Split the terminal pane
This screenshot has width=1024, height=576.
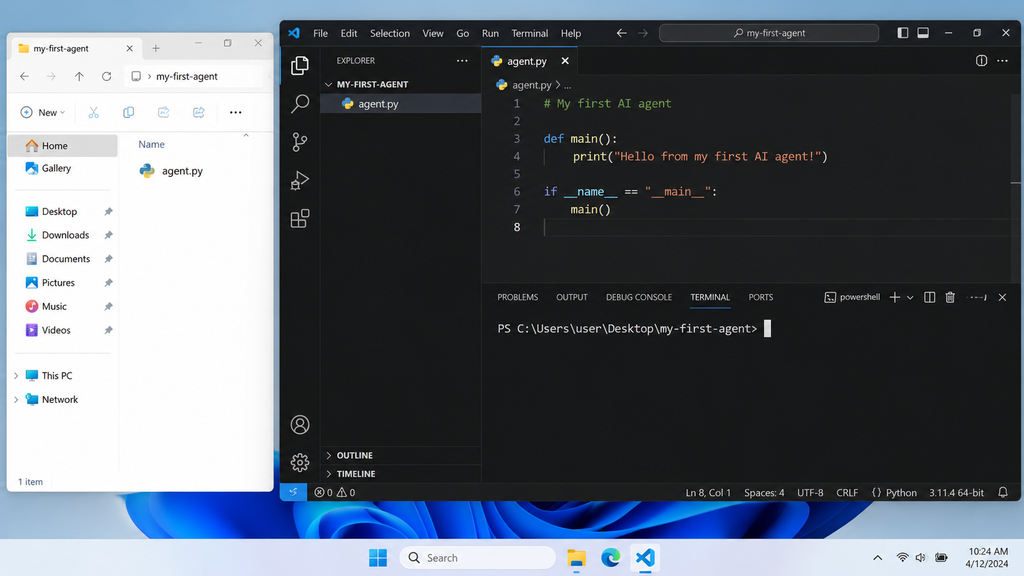[x=929, y=297]
